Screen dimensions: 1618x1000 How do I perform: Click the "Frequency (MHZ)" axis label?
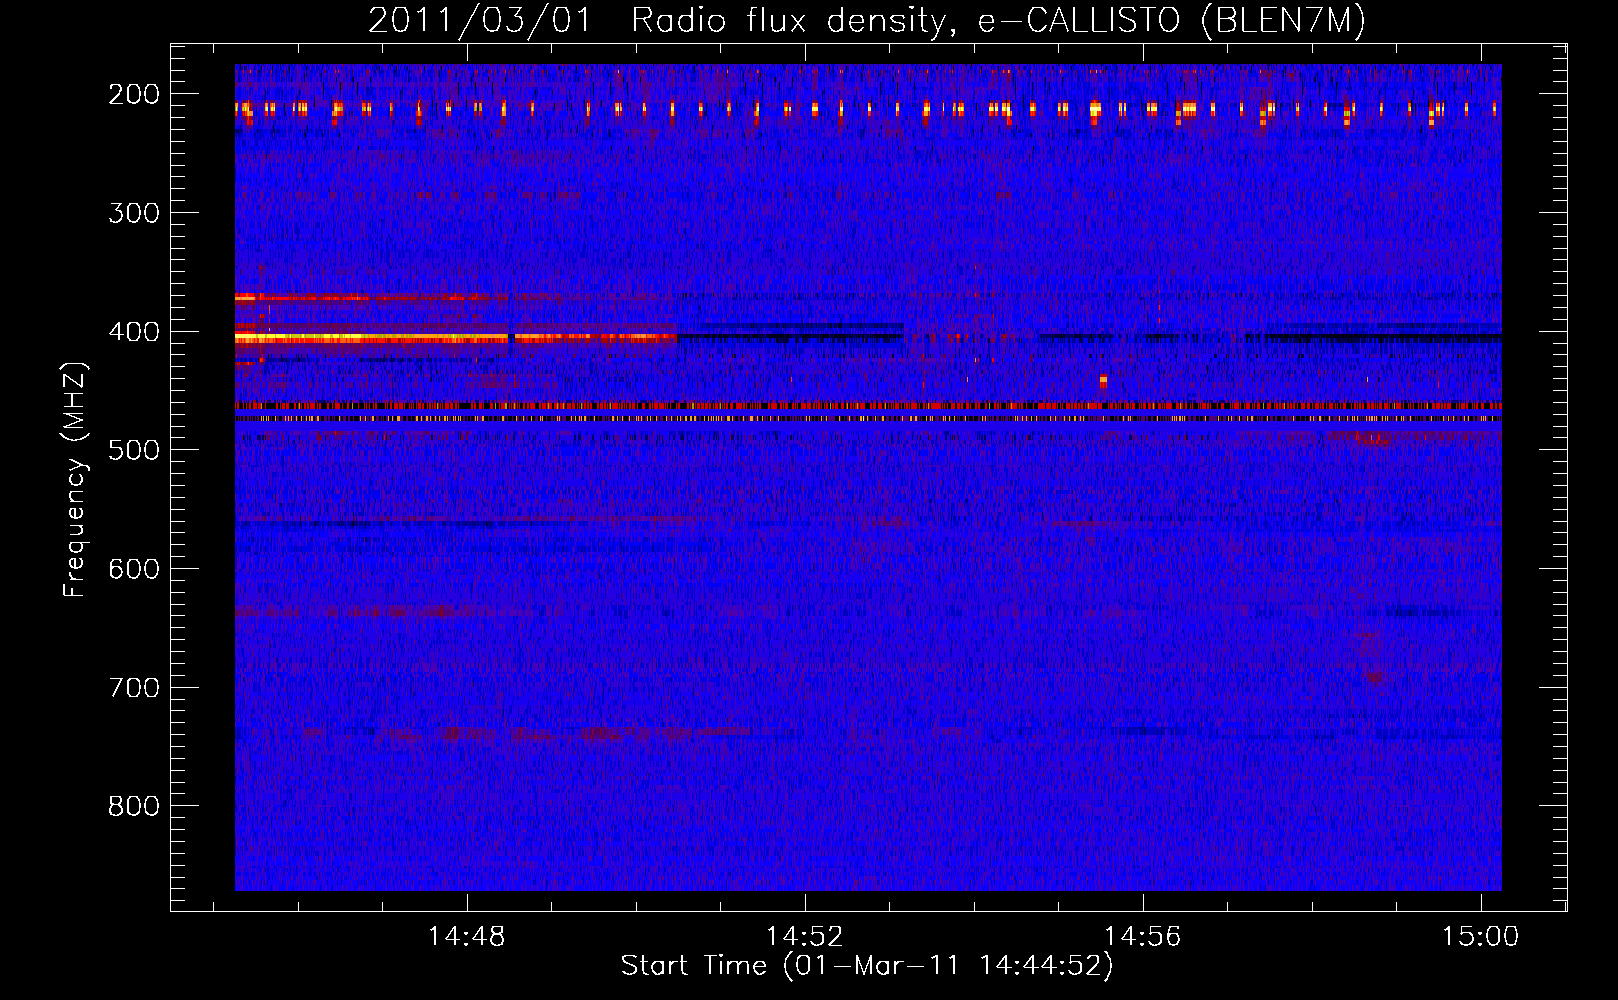[75, 479]
